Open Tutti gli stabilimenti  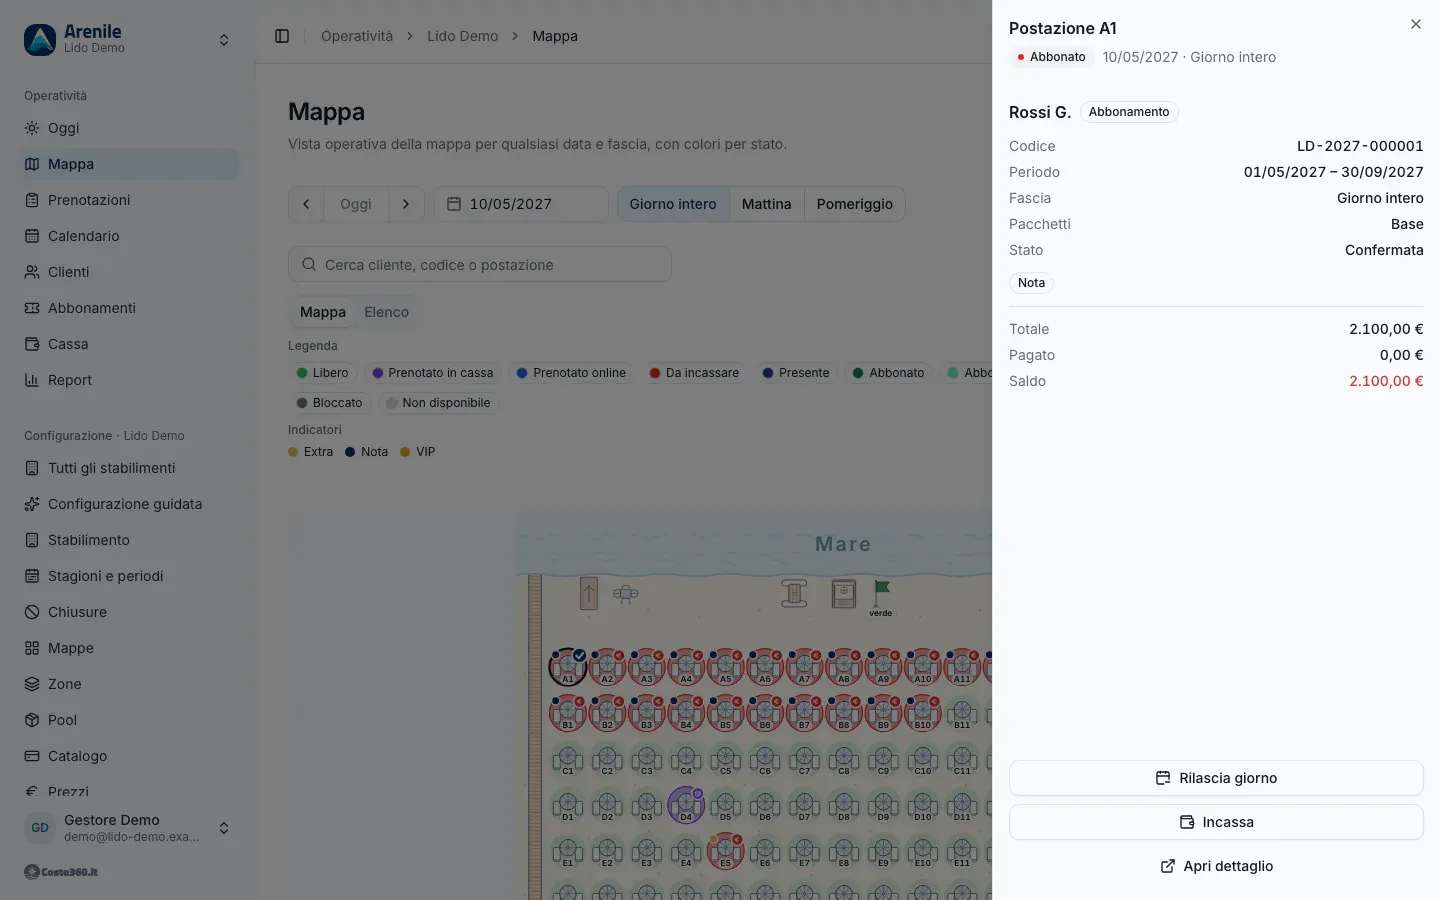point(128,468)
